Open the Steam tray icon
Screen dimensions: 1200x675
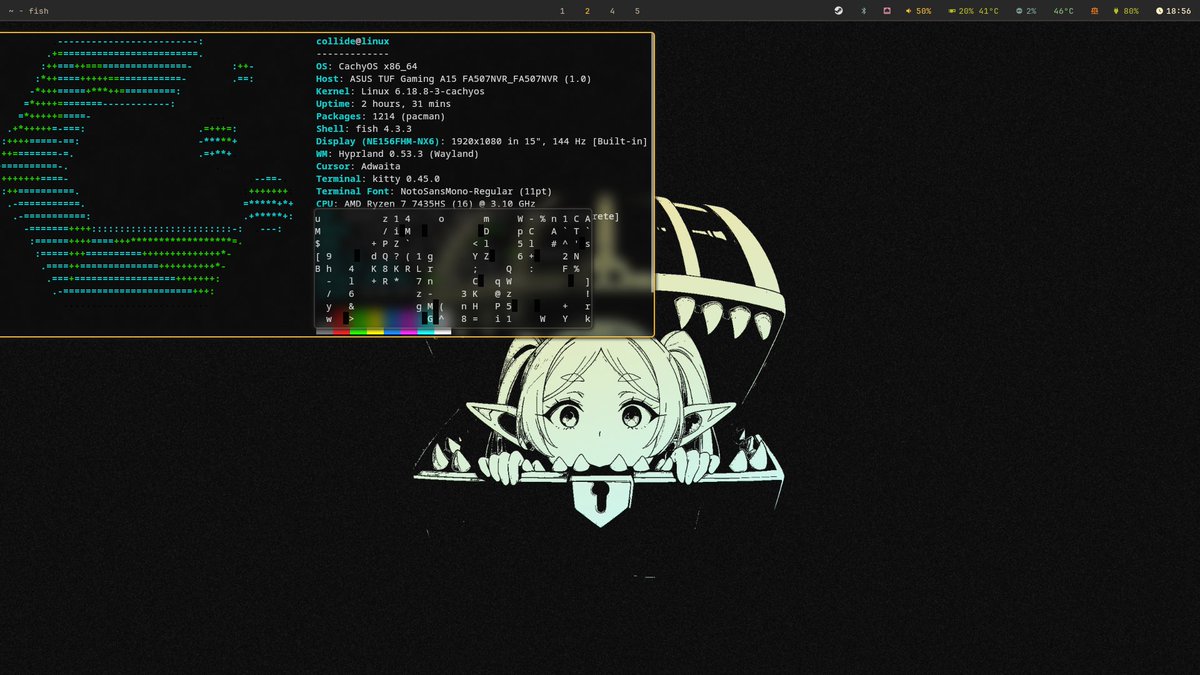(x=839, y=10)
